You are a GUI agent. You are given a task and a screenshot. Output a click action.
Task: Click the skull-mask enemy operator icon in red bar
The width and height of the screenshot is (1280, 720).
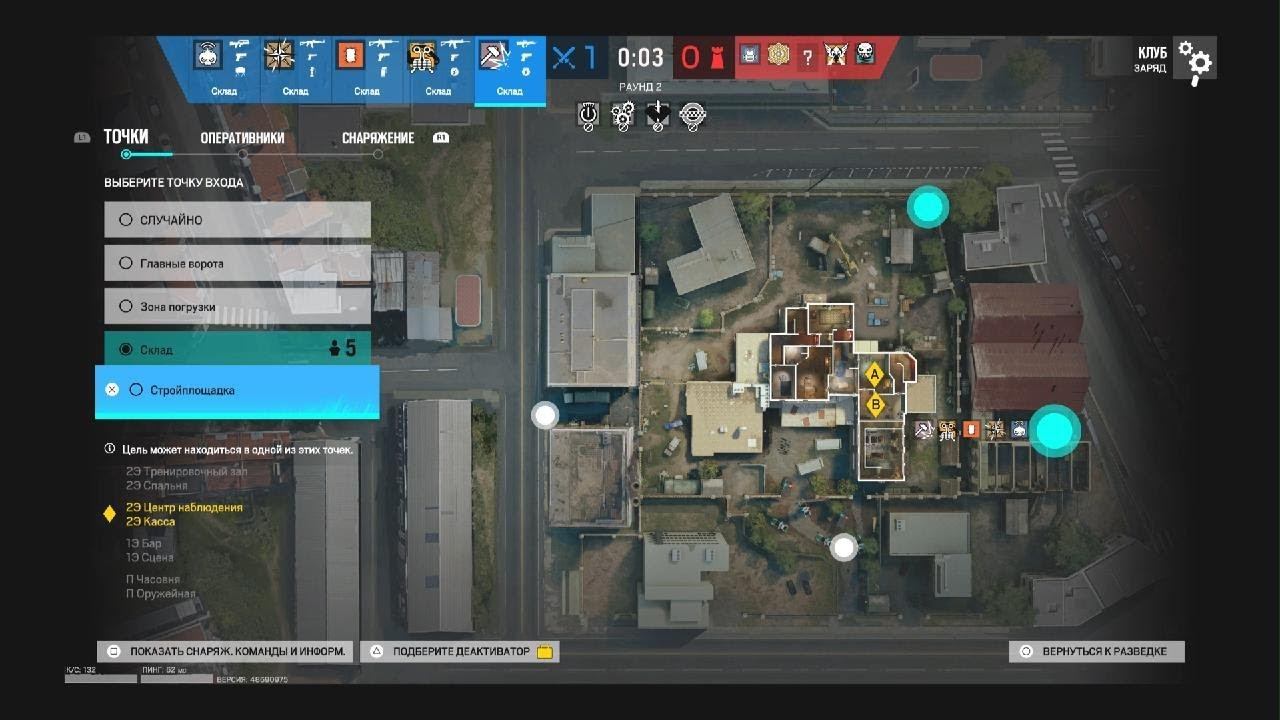click(x=865, y=54)
